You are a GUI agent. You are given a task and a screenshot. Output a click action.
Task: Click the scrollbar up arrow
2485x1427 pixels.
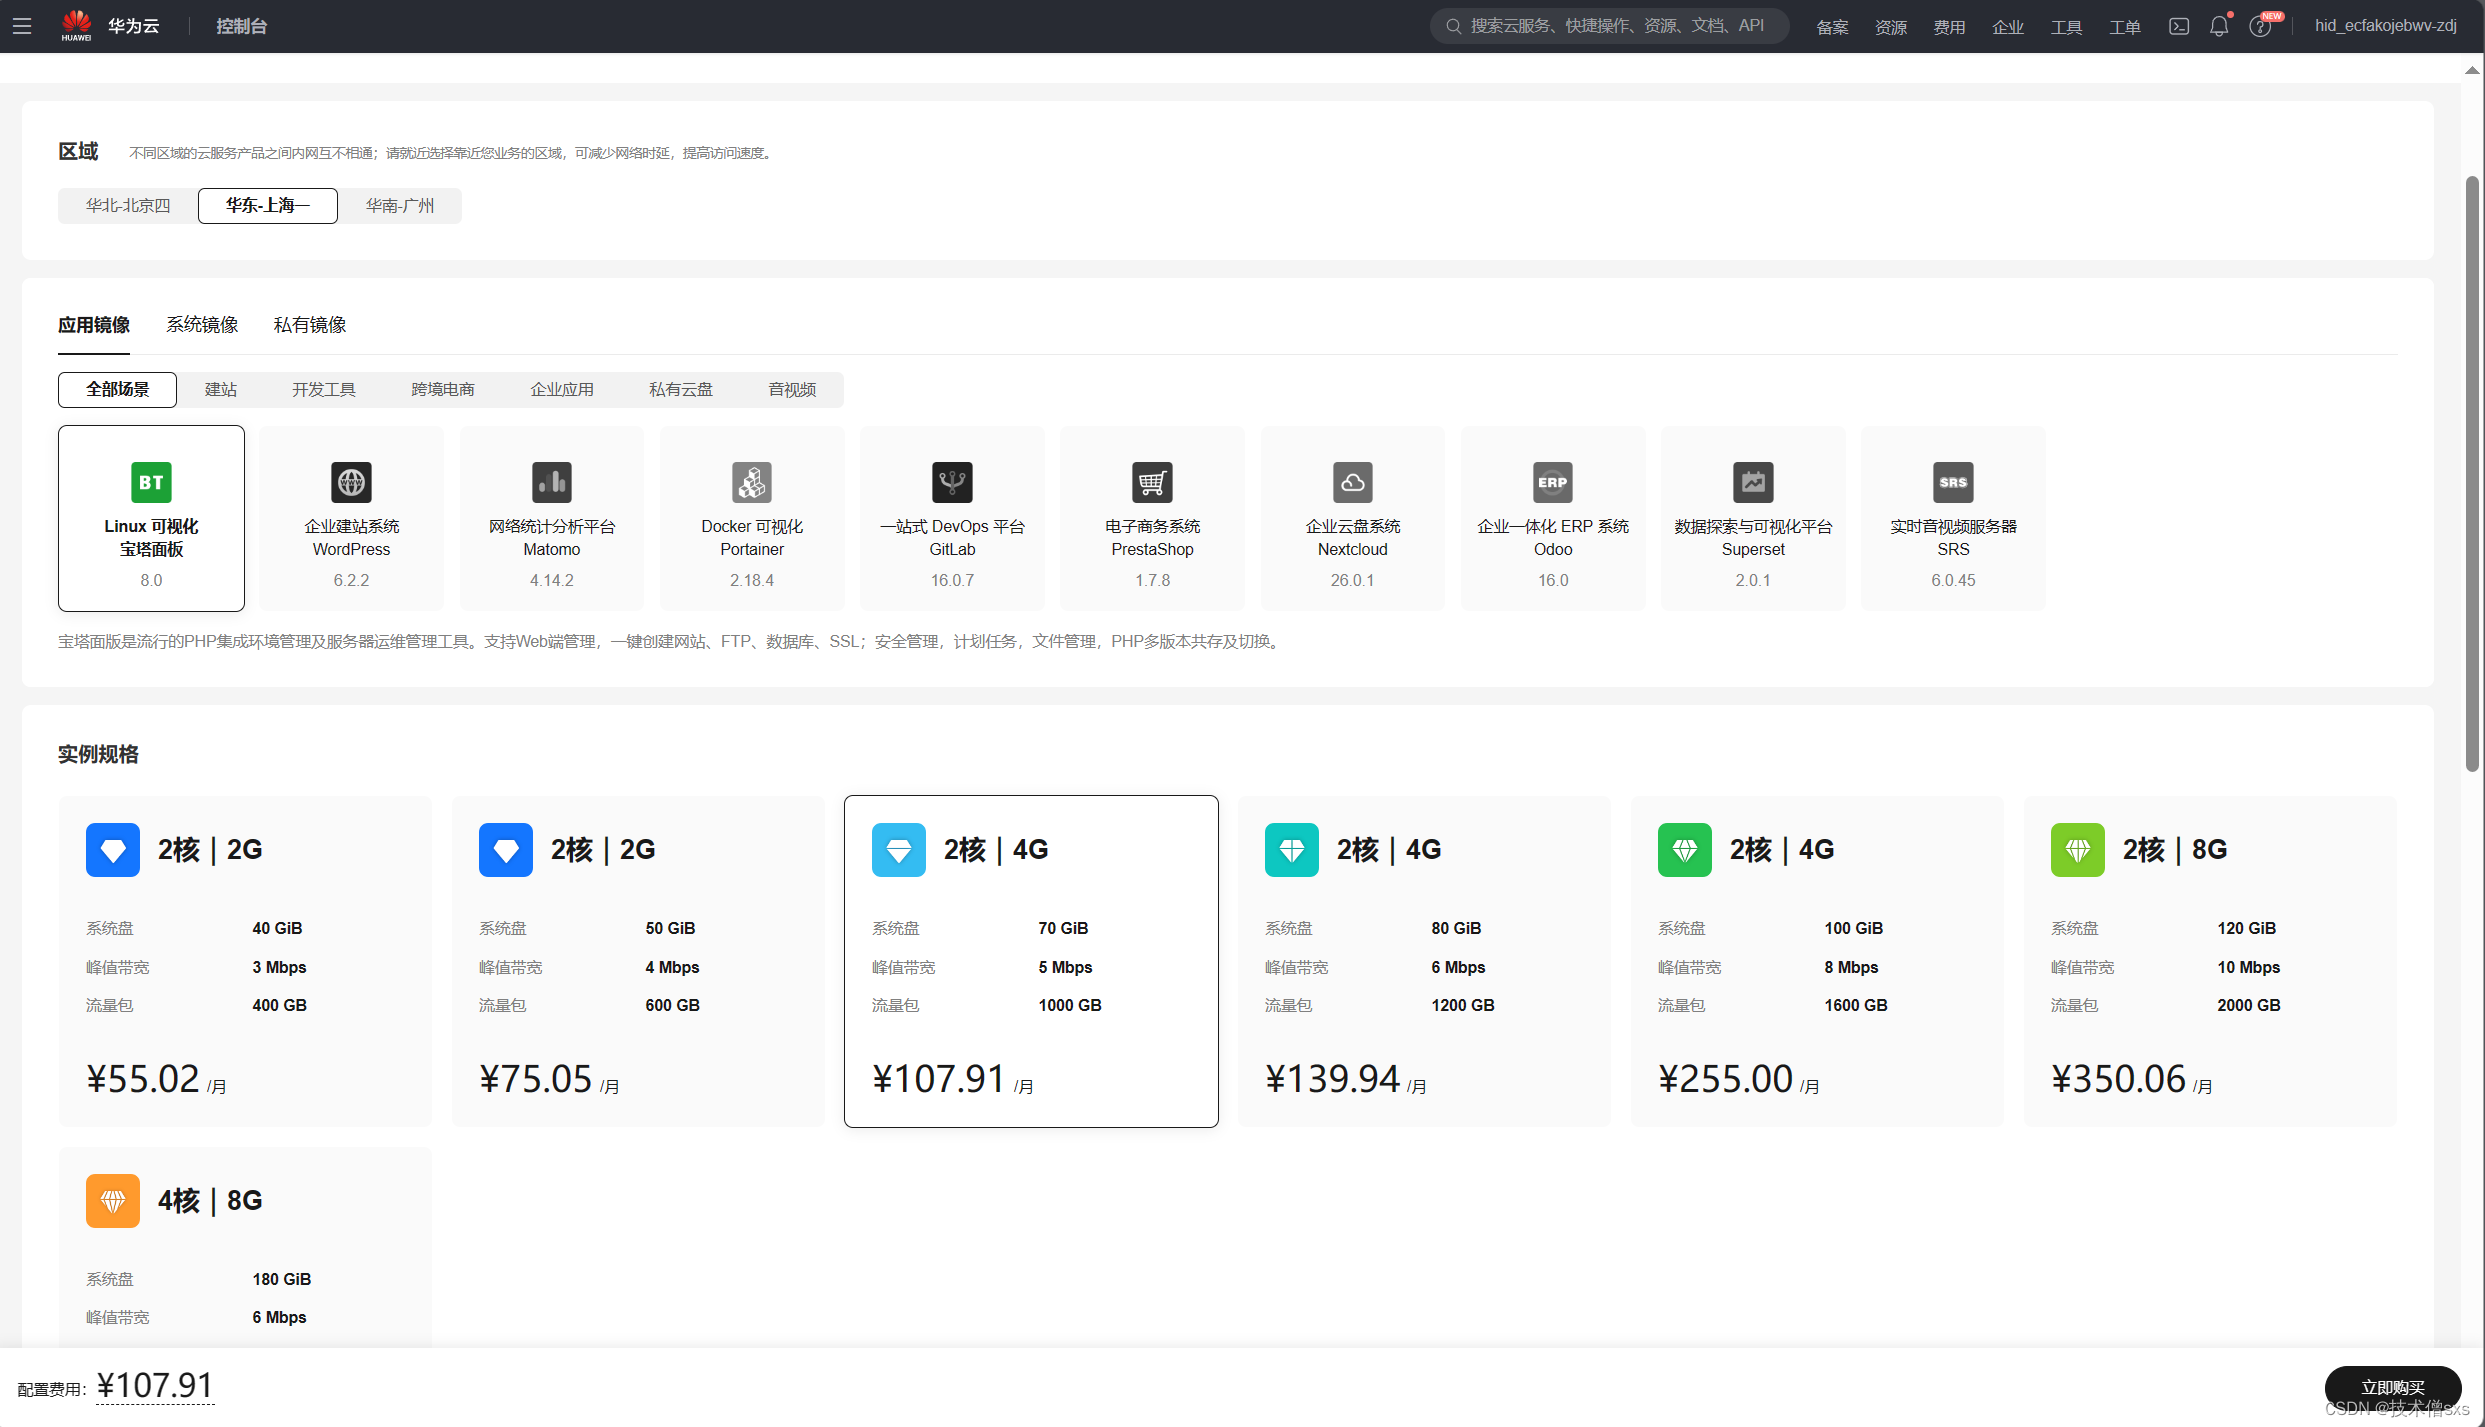click(x=2472, y=70)
